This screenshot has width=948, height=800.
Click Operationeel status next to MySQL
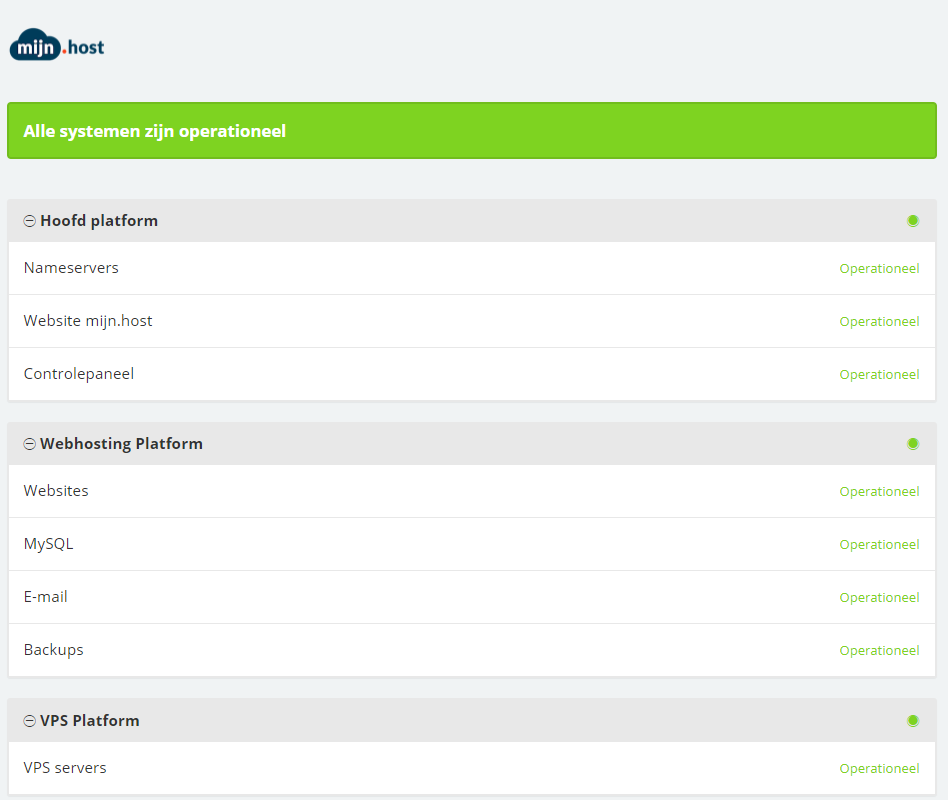tap(879, 545)
